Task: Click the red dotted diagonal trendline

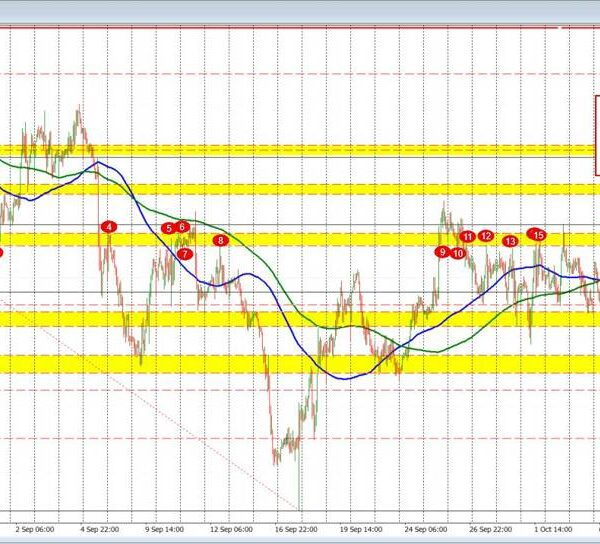Action: [x=200, y=420]
